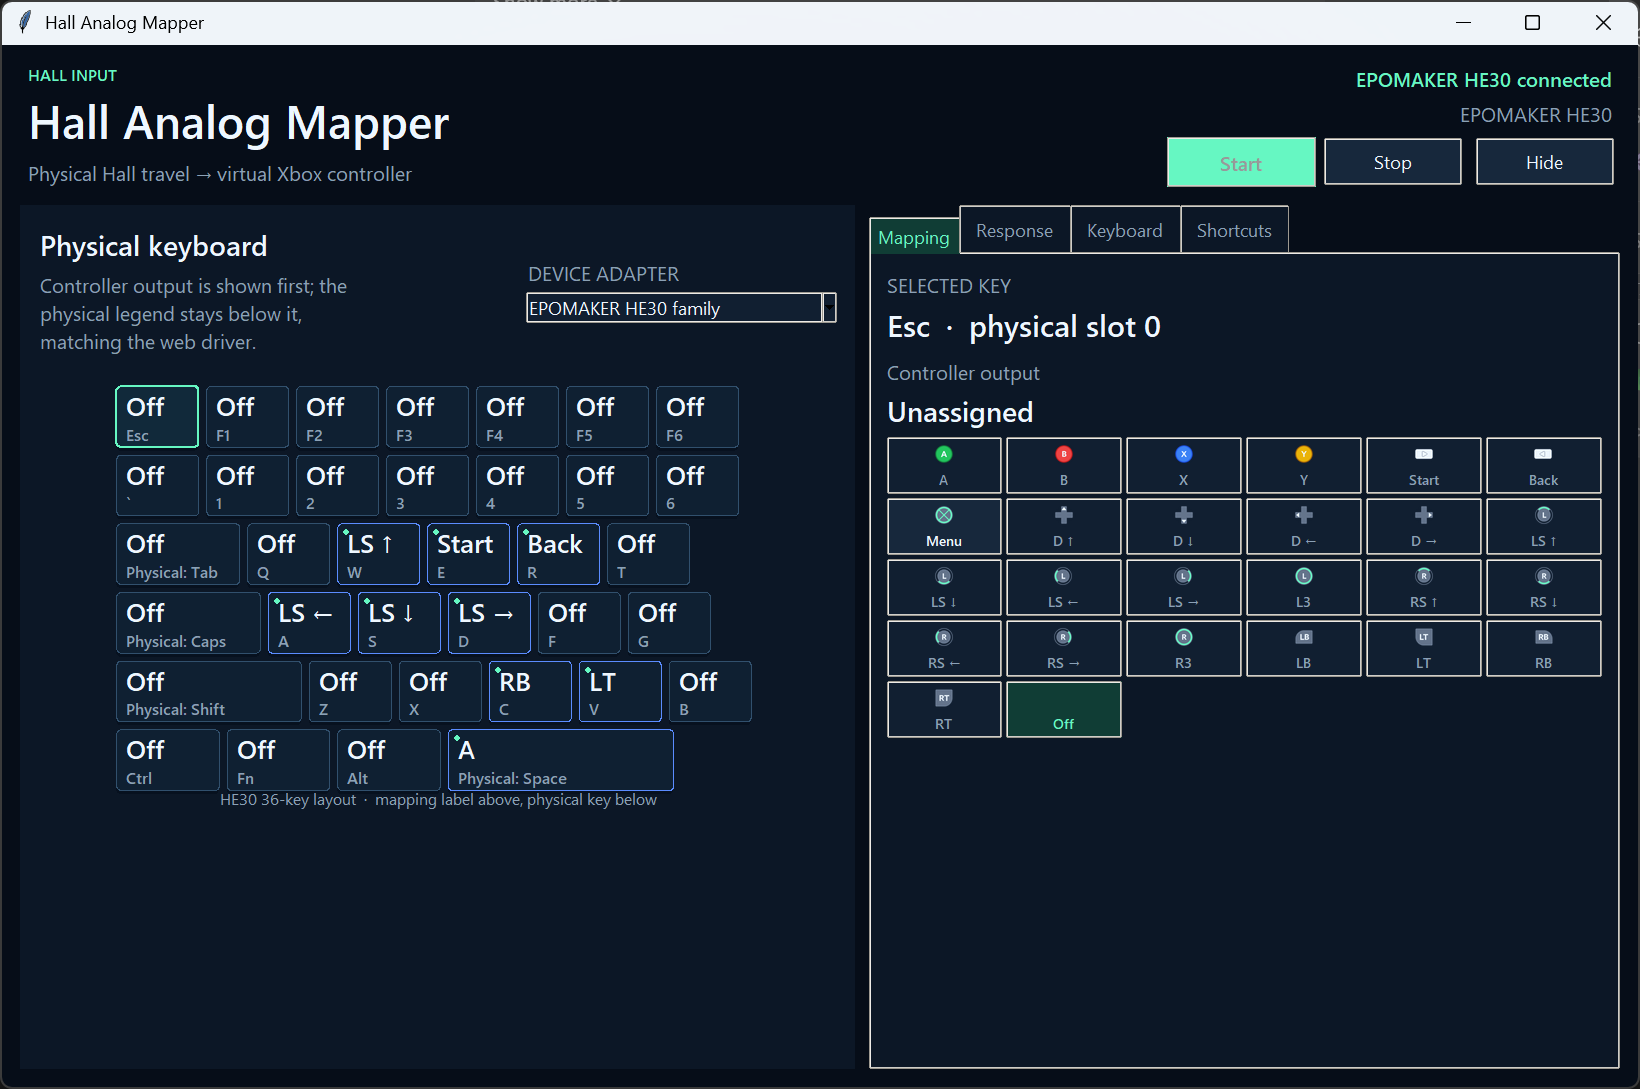Assign D-pad right output
Image resolution: width=1640 pixels, height=1089 pixels.
pos(1424,526)
